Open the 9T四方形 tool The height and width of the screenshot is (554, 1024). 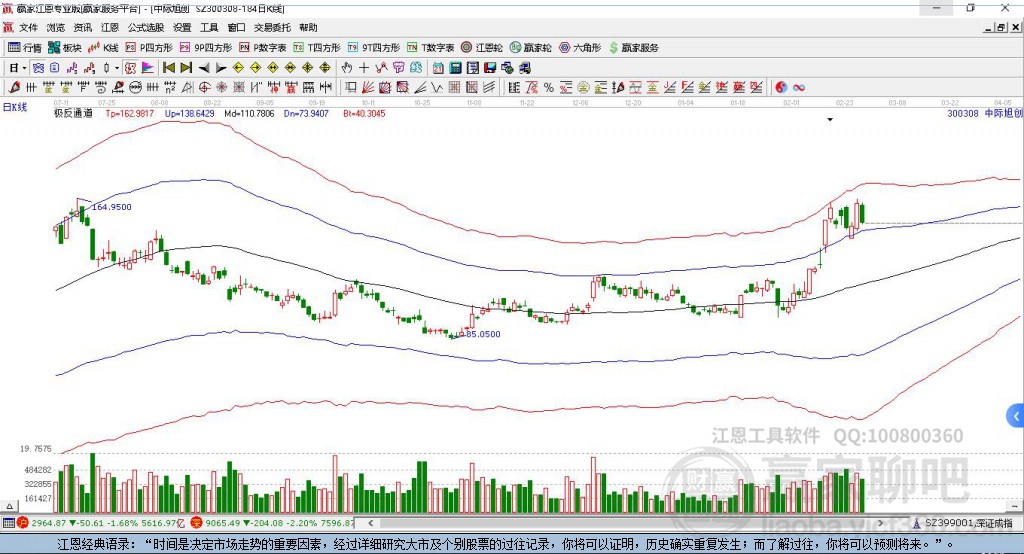coord(374,48)
